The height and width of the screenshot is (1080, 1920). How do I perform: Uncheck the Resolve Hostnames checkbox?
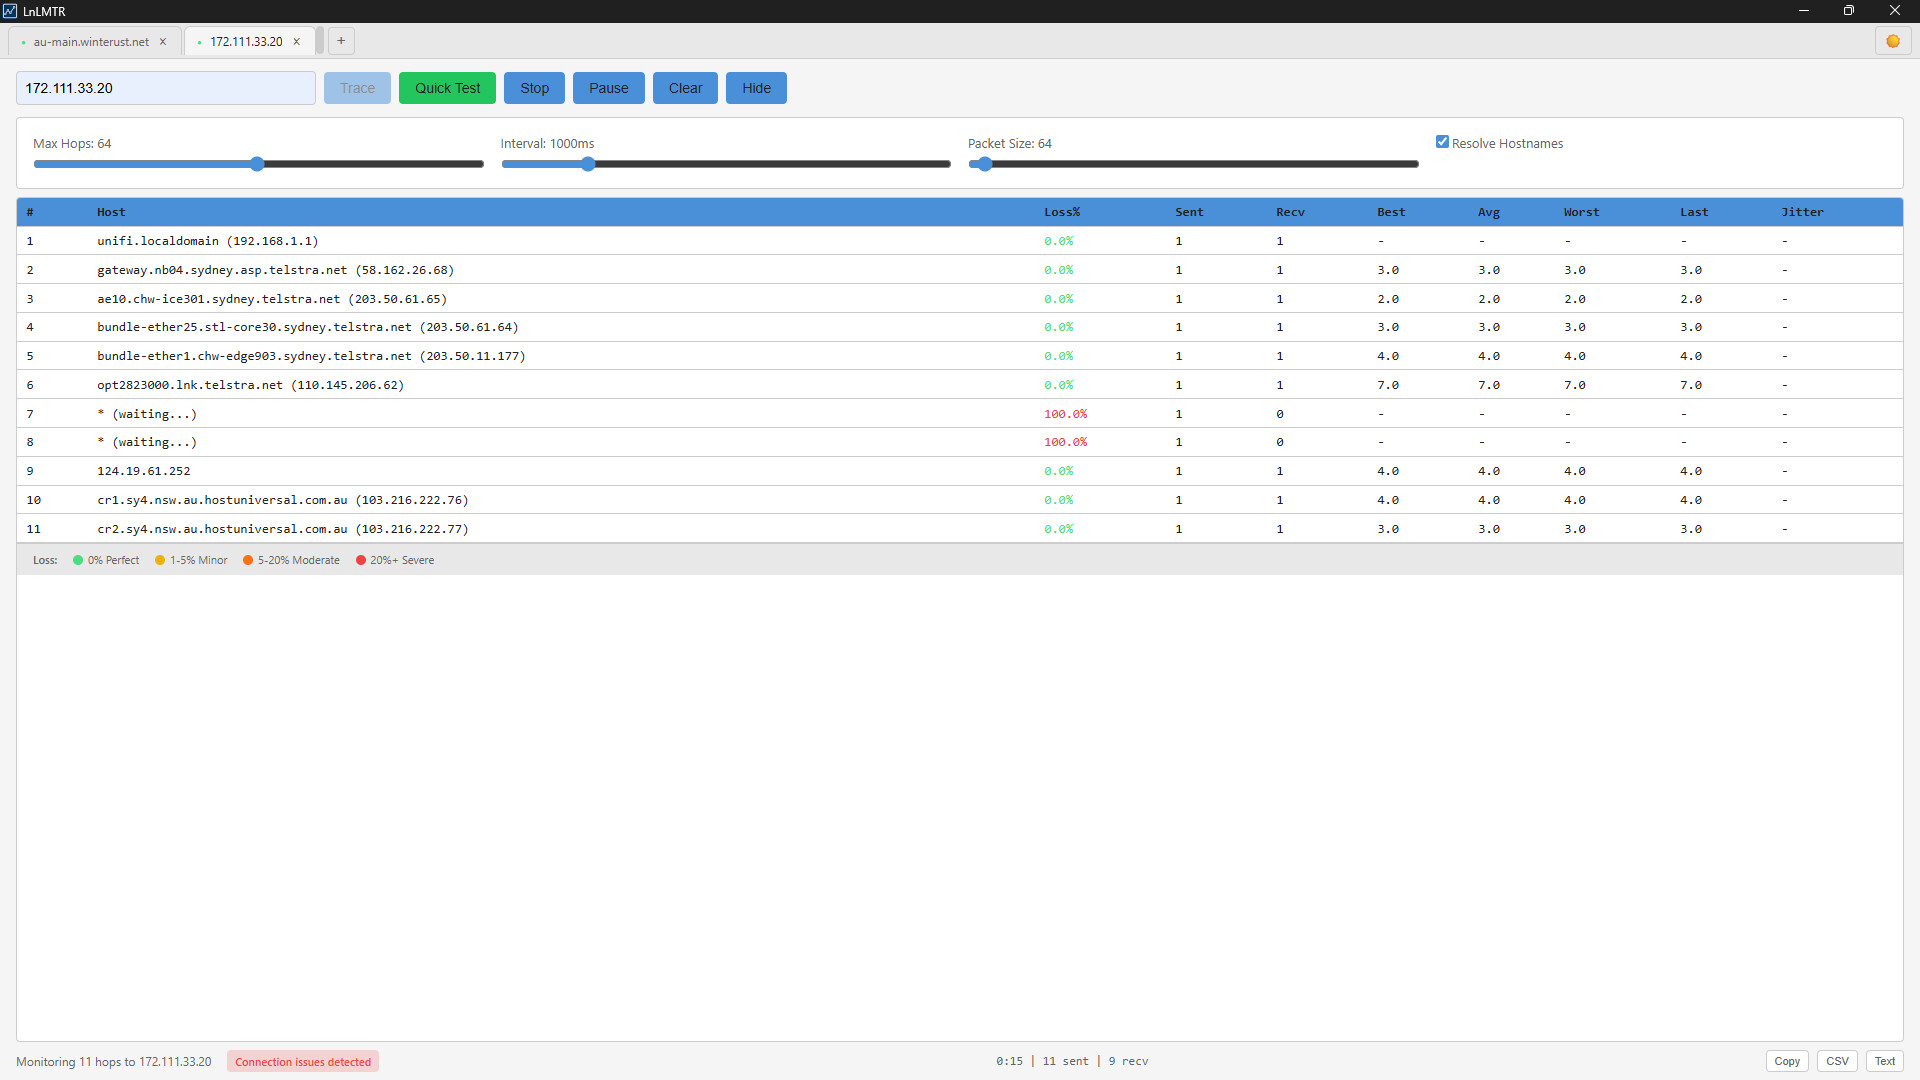pos(1443,142)
